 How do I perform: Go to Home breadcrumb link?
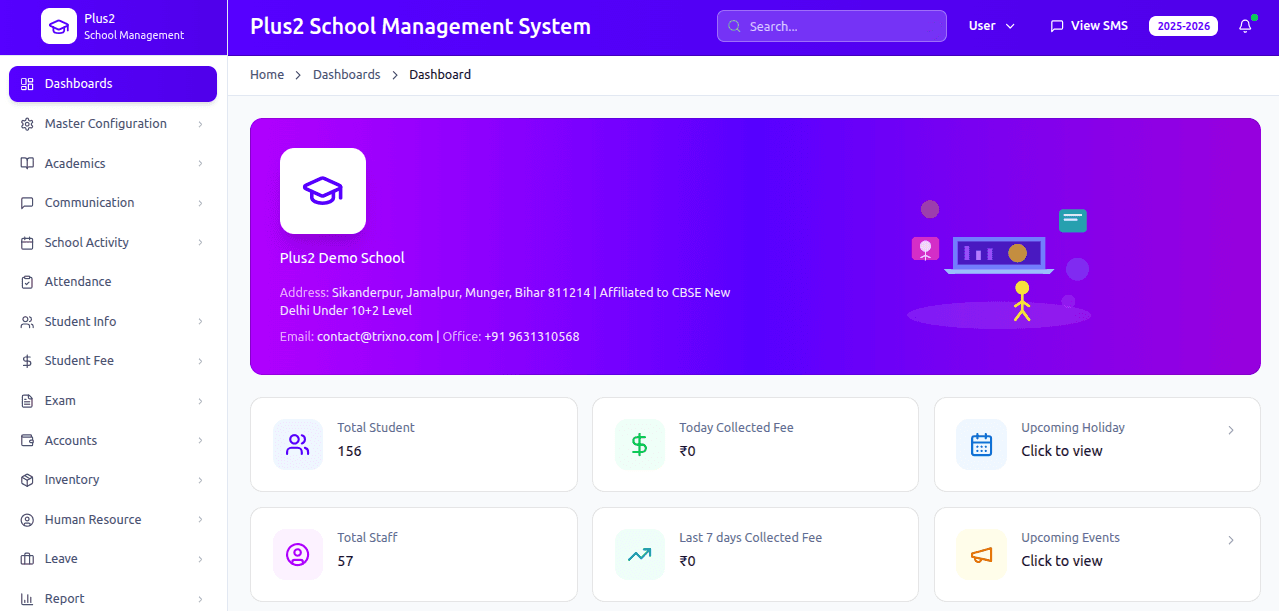(267, 75)
